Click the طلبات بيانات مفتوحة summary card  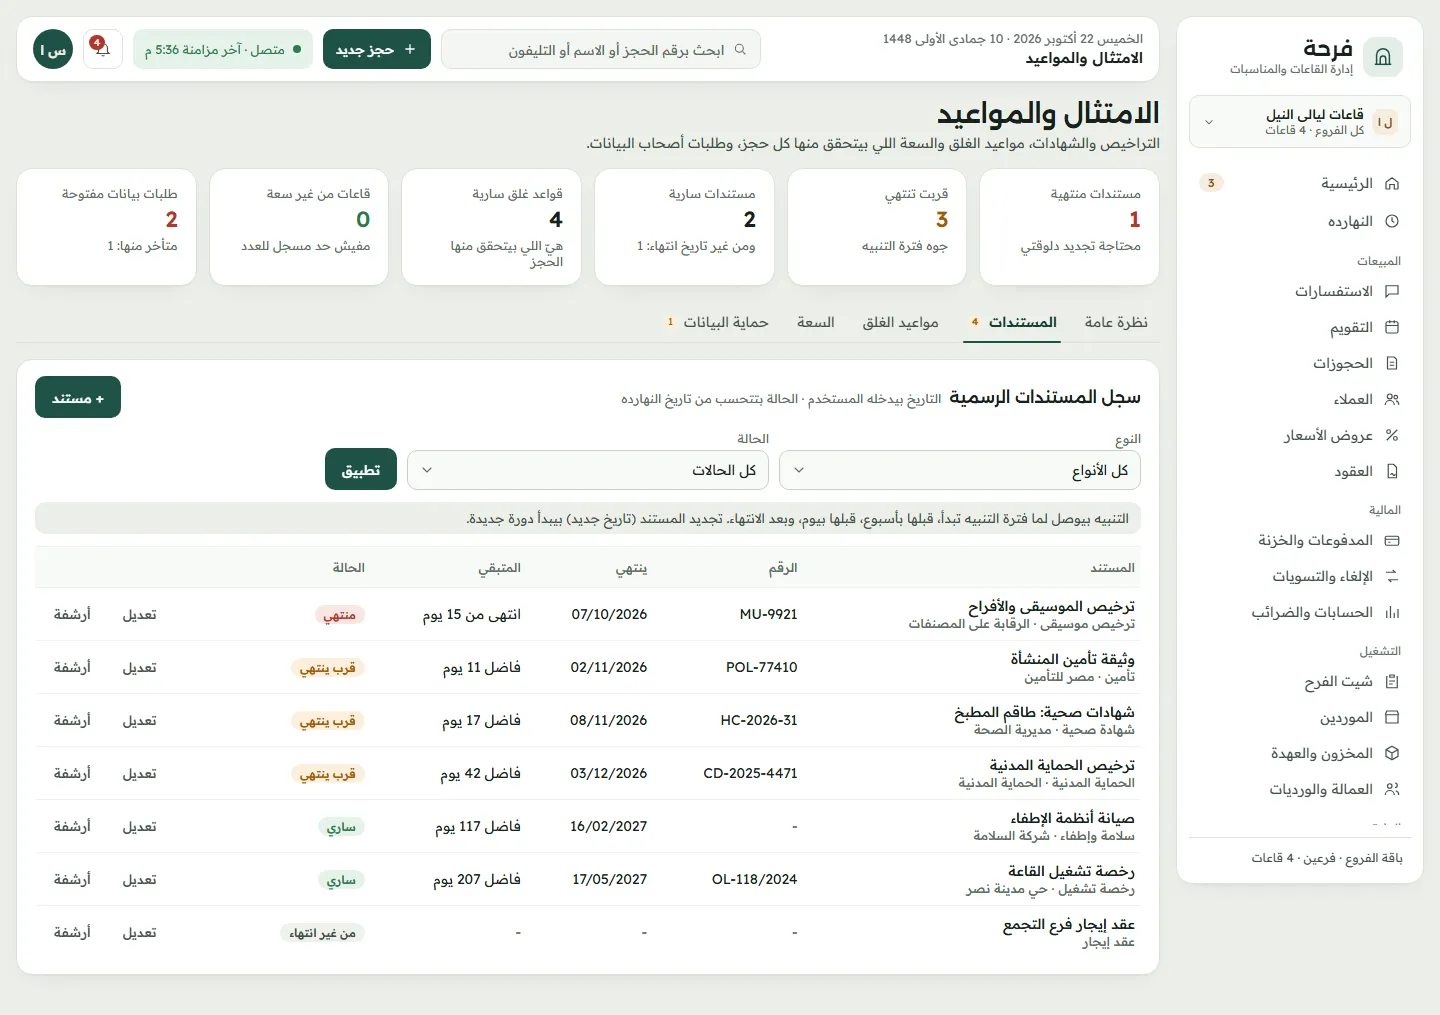(106, 227)
